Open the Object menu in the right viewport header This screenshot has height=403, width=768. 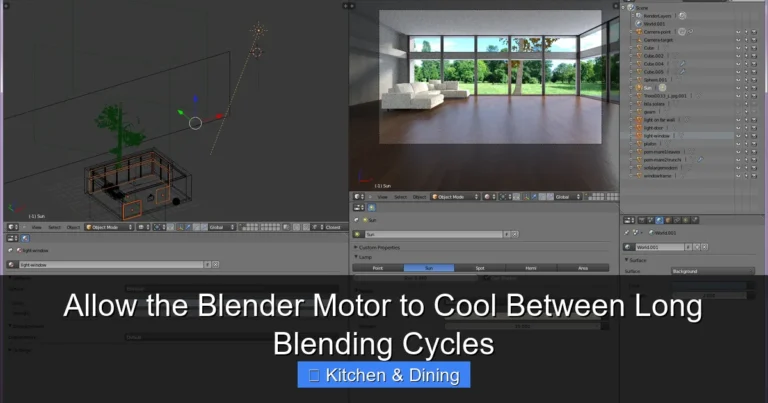(419, 197)
